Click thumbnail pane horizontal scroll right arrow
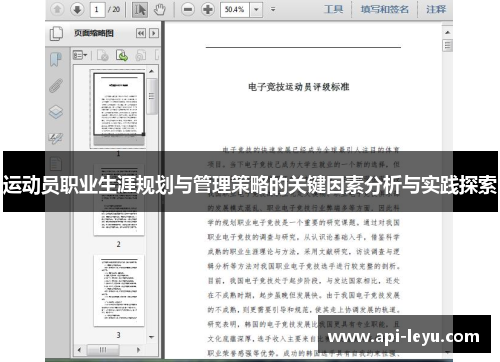Screen dimensions: 500x362 point(139,350)
